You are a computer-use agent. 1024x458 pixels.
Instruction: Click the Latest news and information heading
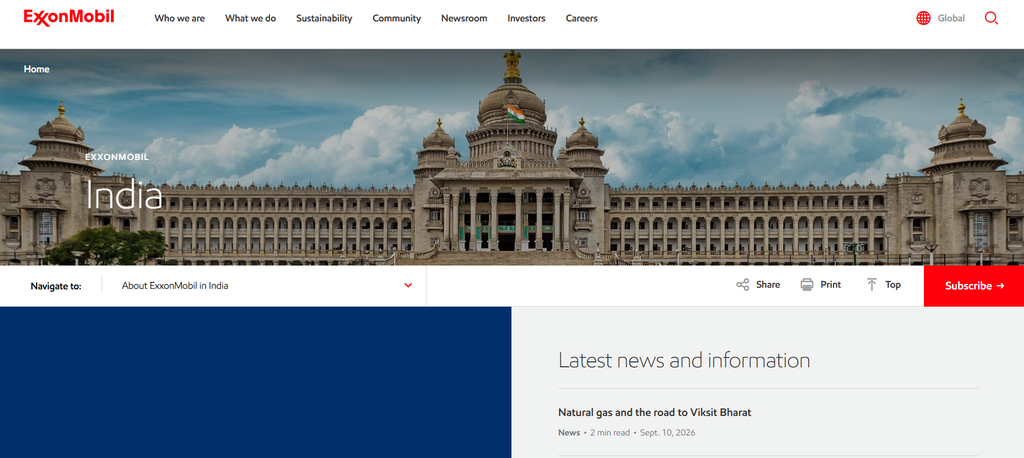pos(684,360)
